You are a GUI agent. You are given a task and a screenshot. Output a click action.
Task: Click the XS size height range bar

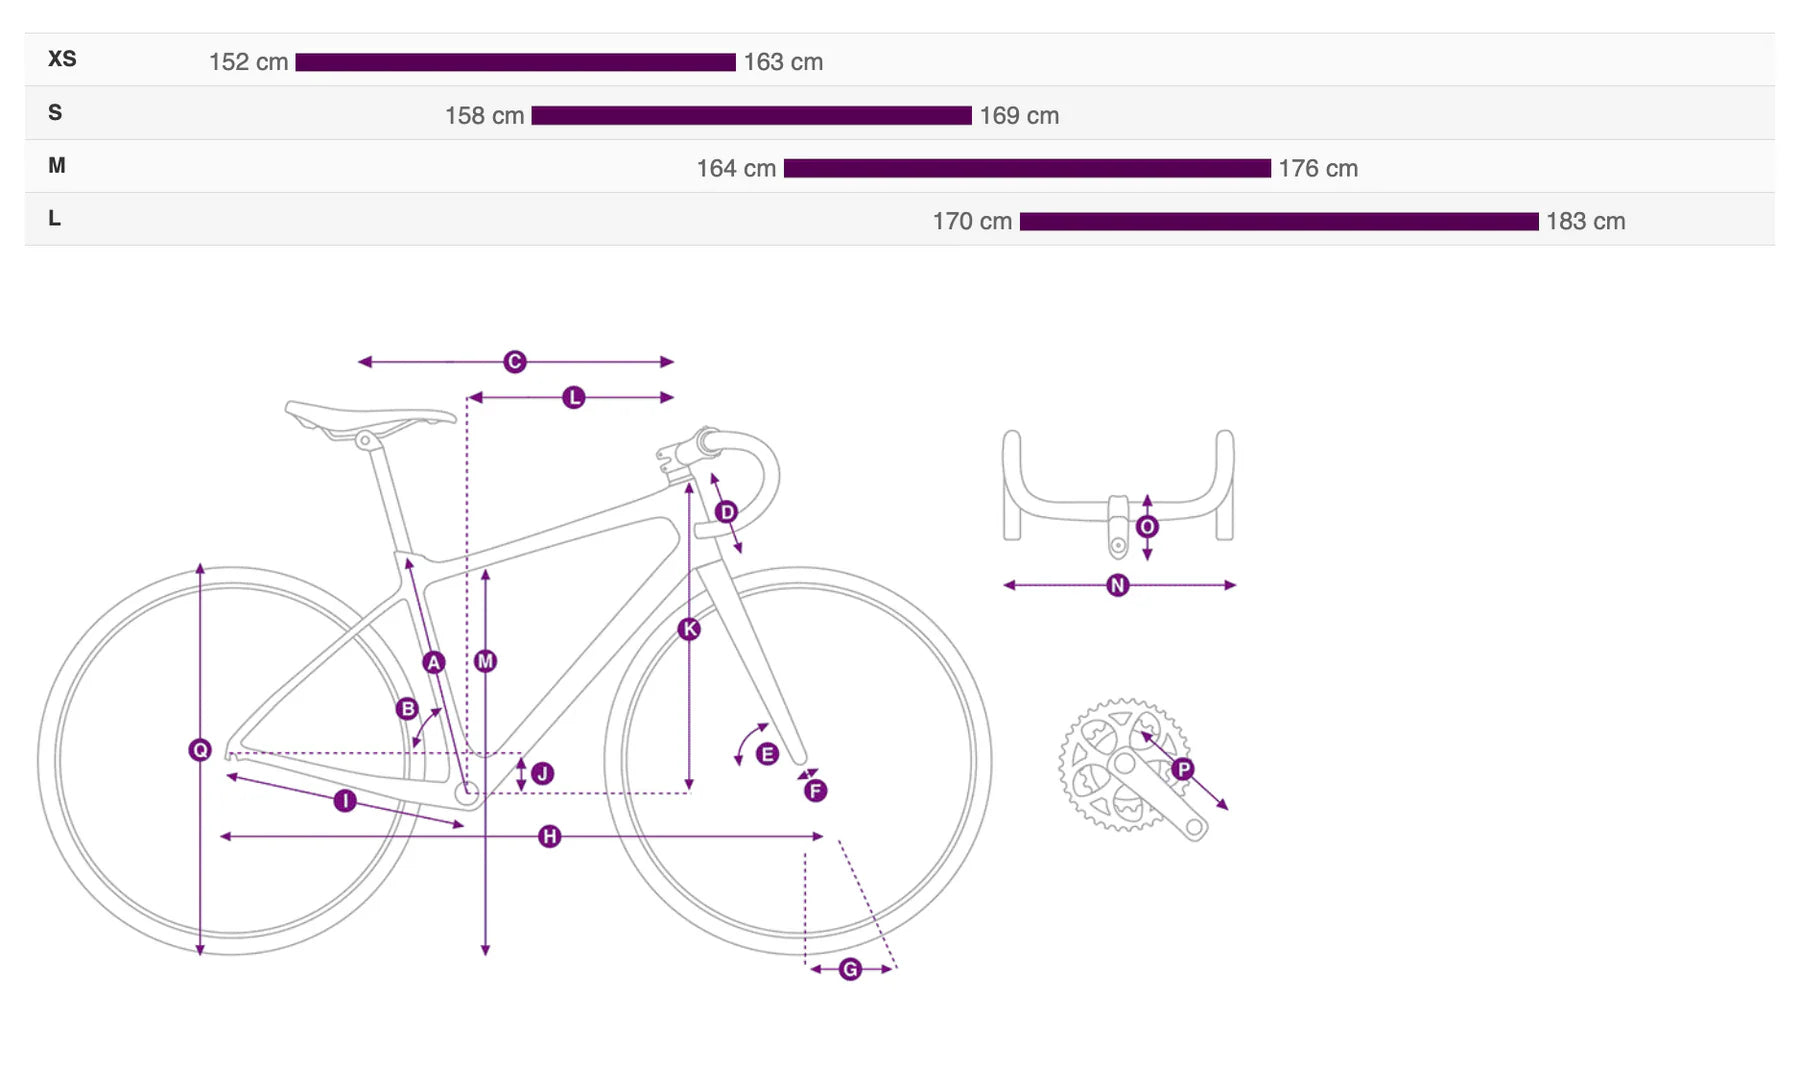(515, 62)
